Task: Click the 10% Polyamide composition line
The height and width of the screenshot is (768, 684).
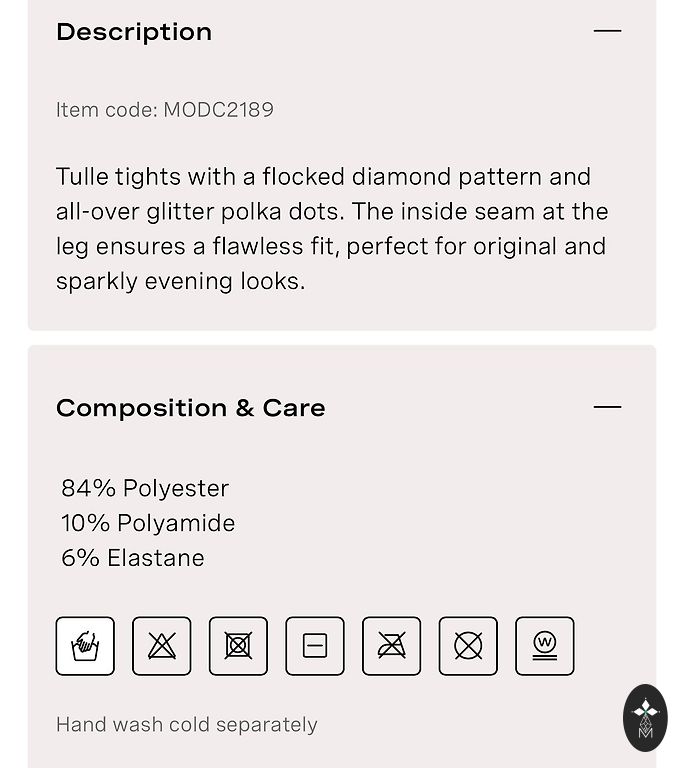Action: [148, 523]
